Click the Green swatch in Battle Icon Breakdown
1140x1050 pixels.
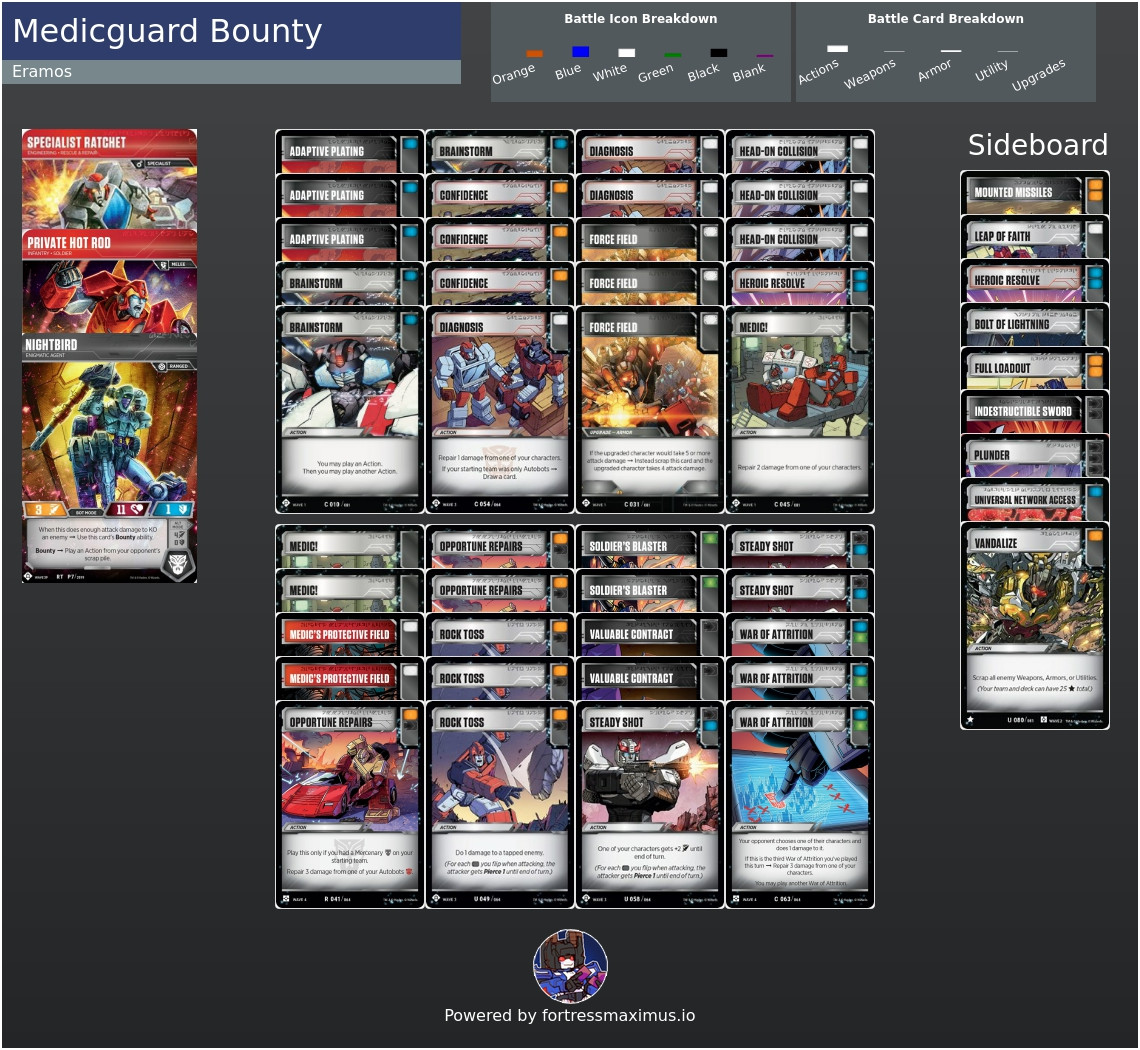click(673, 55)
